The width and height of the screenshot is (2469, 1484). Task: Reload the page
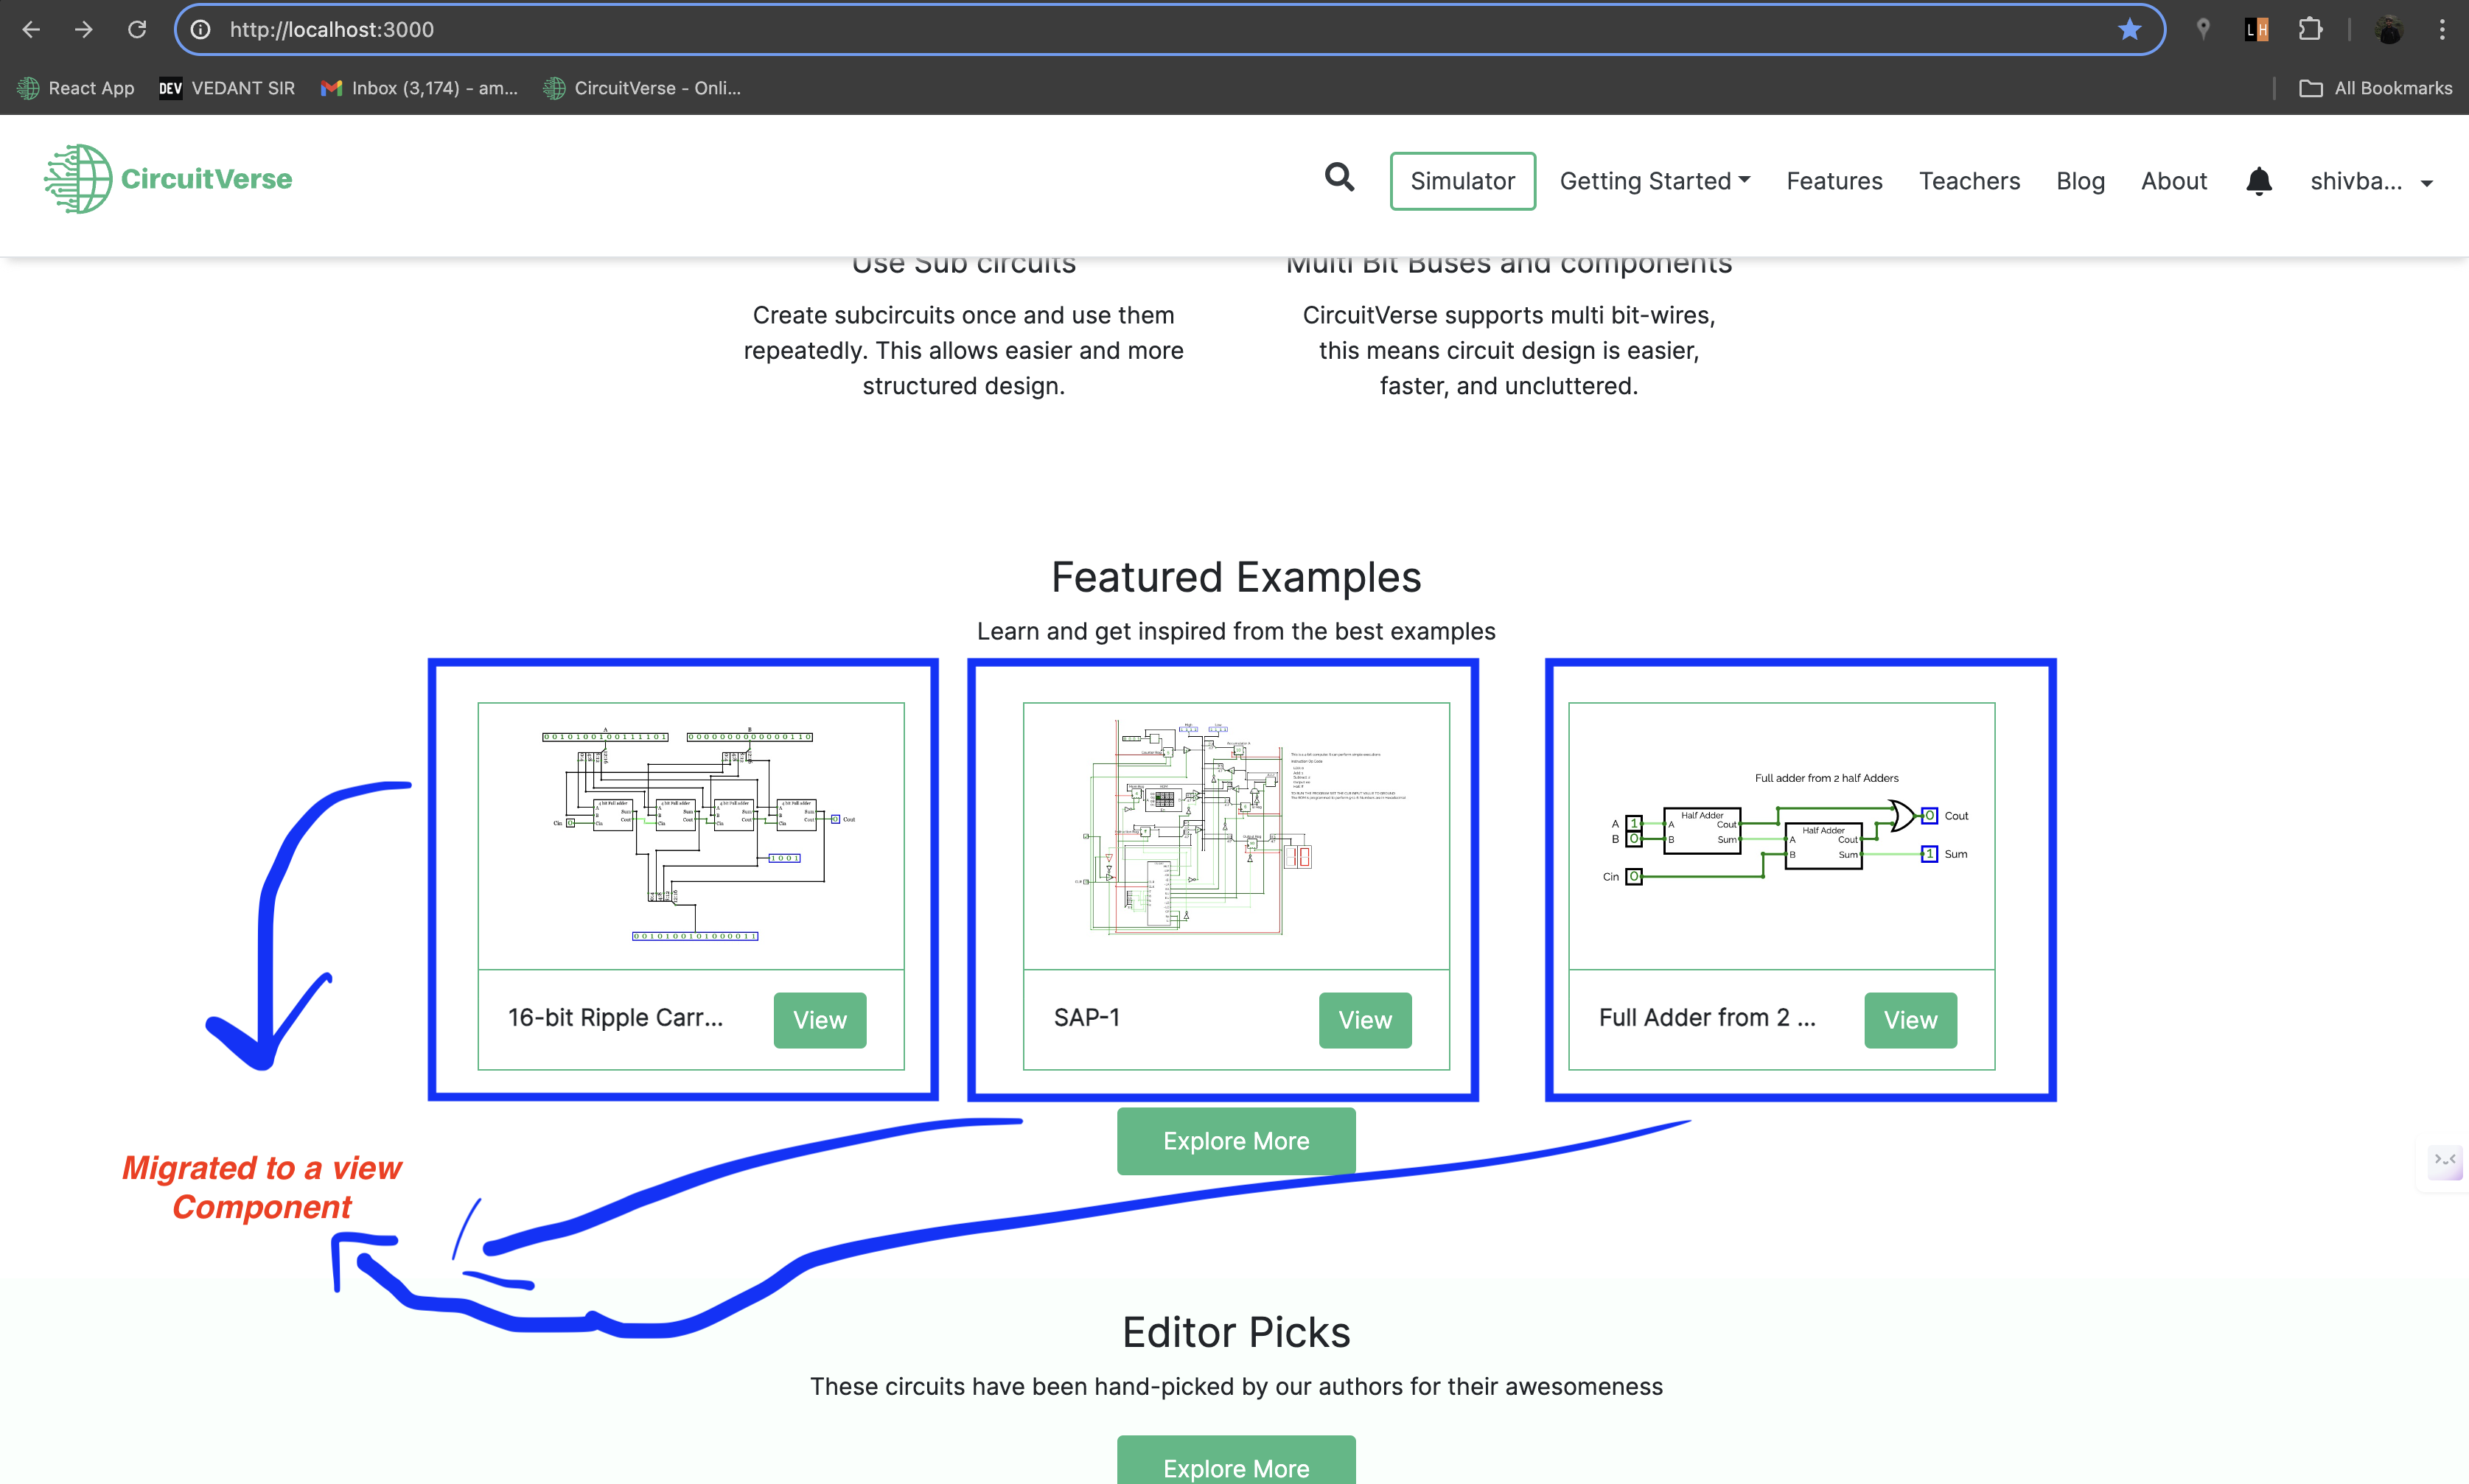tap(137, 29)
